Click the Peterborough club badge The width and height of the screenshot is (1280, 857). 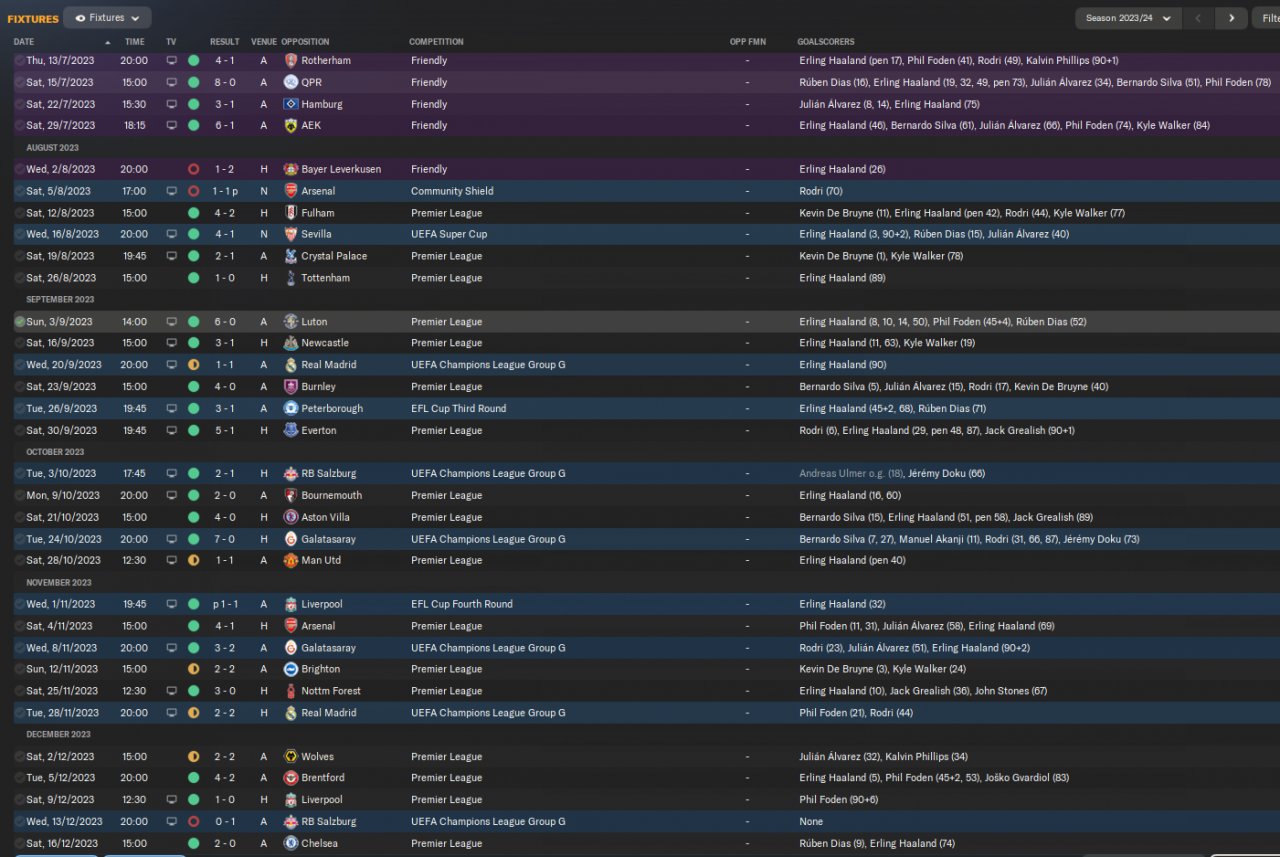coord(291,409)
